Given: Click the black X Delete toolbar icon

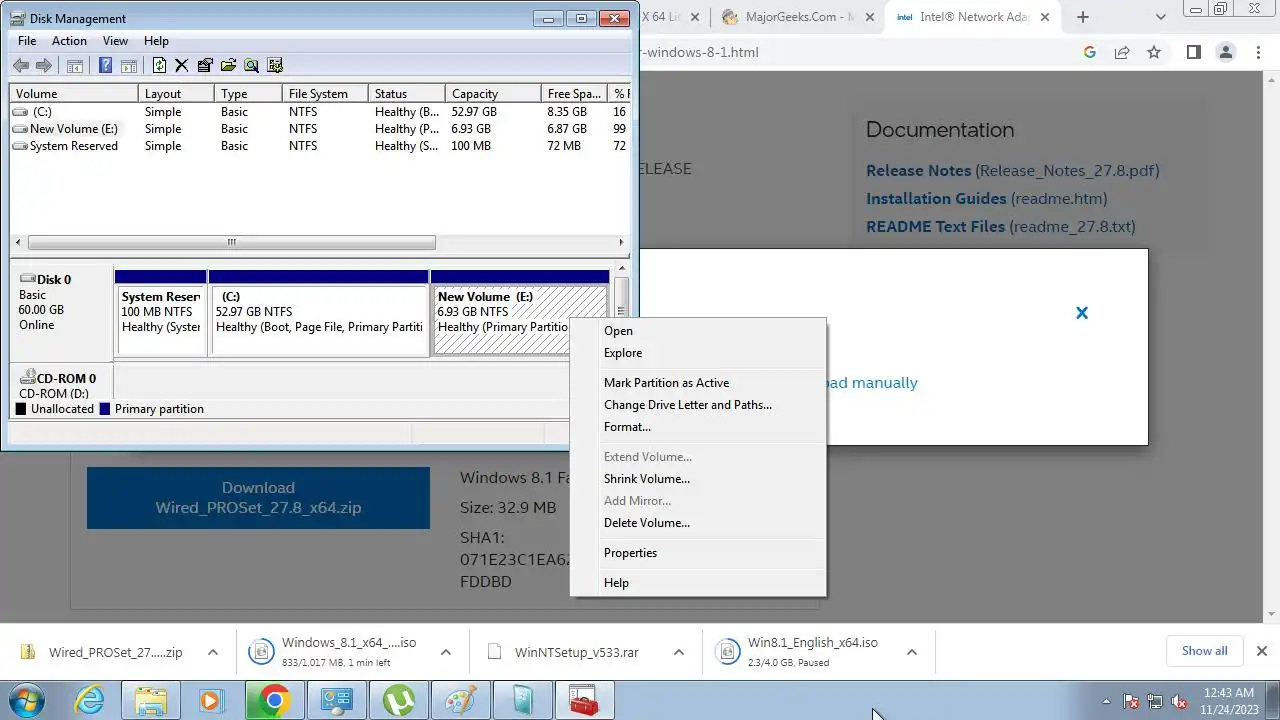Looking at the screenshot, I should tap(181, 66).
